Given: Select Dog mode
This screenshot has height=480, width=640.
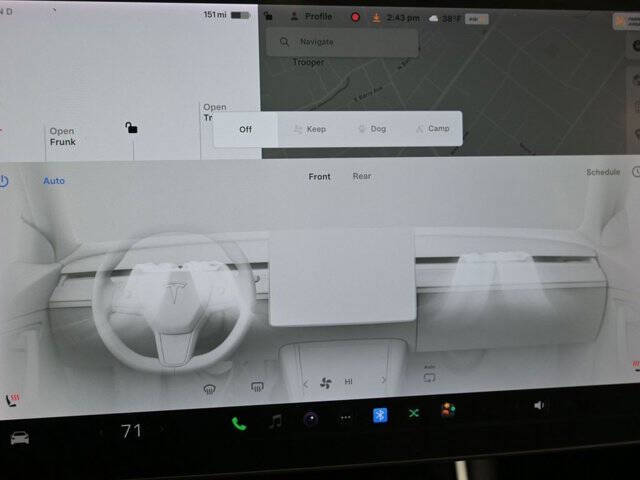Looking at the screenshot, I should pyautogui.click(x=372, y=129).
